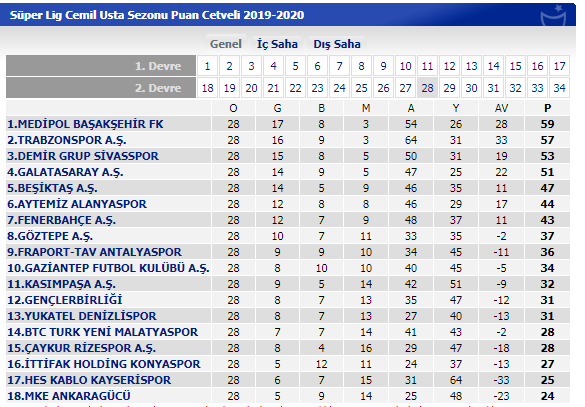The image size is (585, 407).
Task: Click the P points column header
Action: (x=547, y=108)
